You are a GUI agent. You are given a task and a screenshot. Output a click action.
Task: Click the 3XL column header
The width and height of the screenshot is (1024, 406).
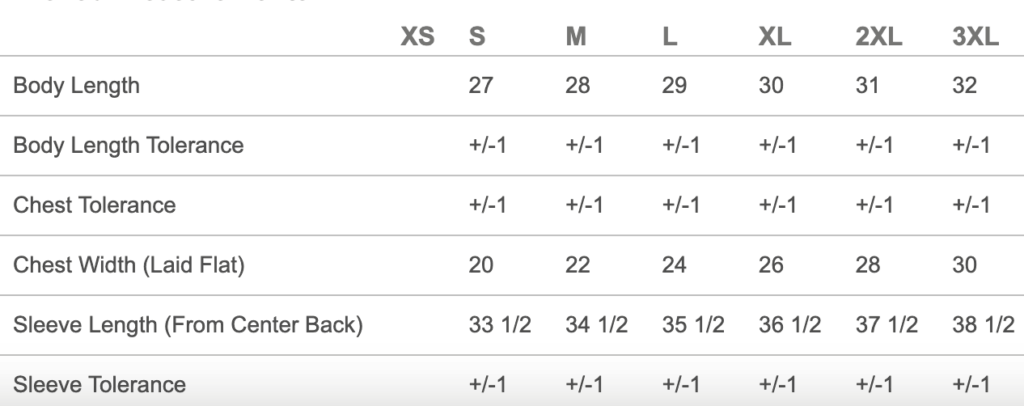(x=976, y=37)
